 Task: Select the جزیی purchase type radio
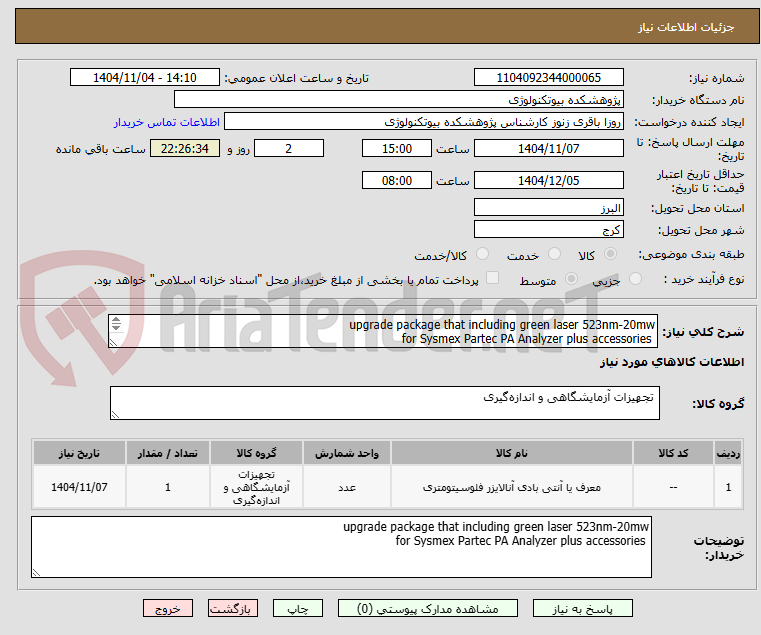(635, 279)
